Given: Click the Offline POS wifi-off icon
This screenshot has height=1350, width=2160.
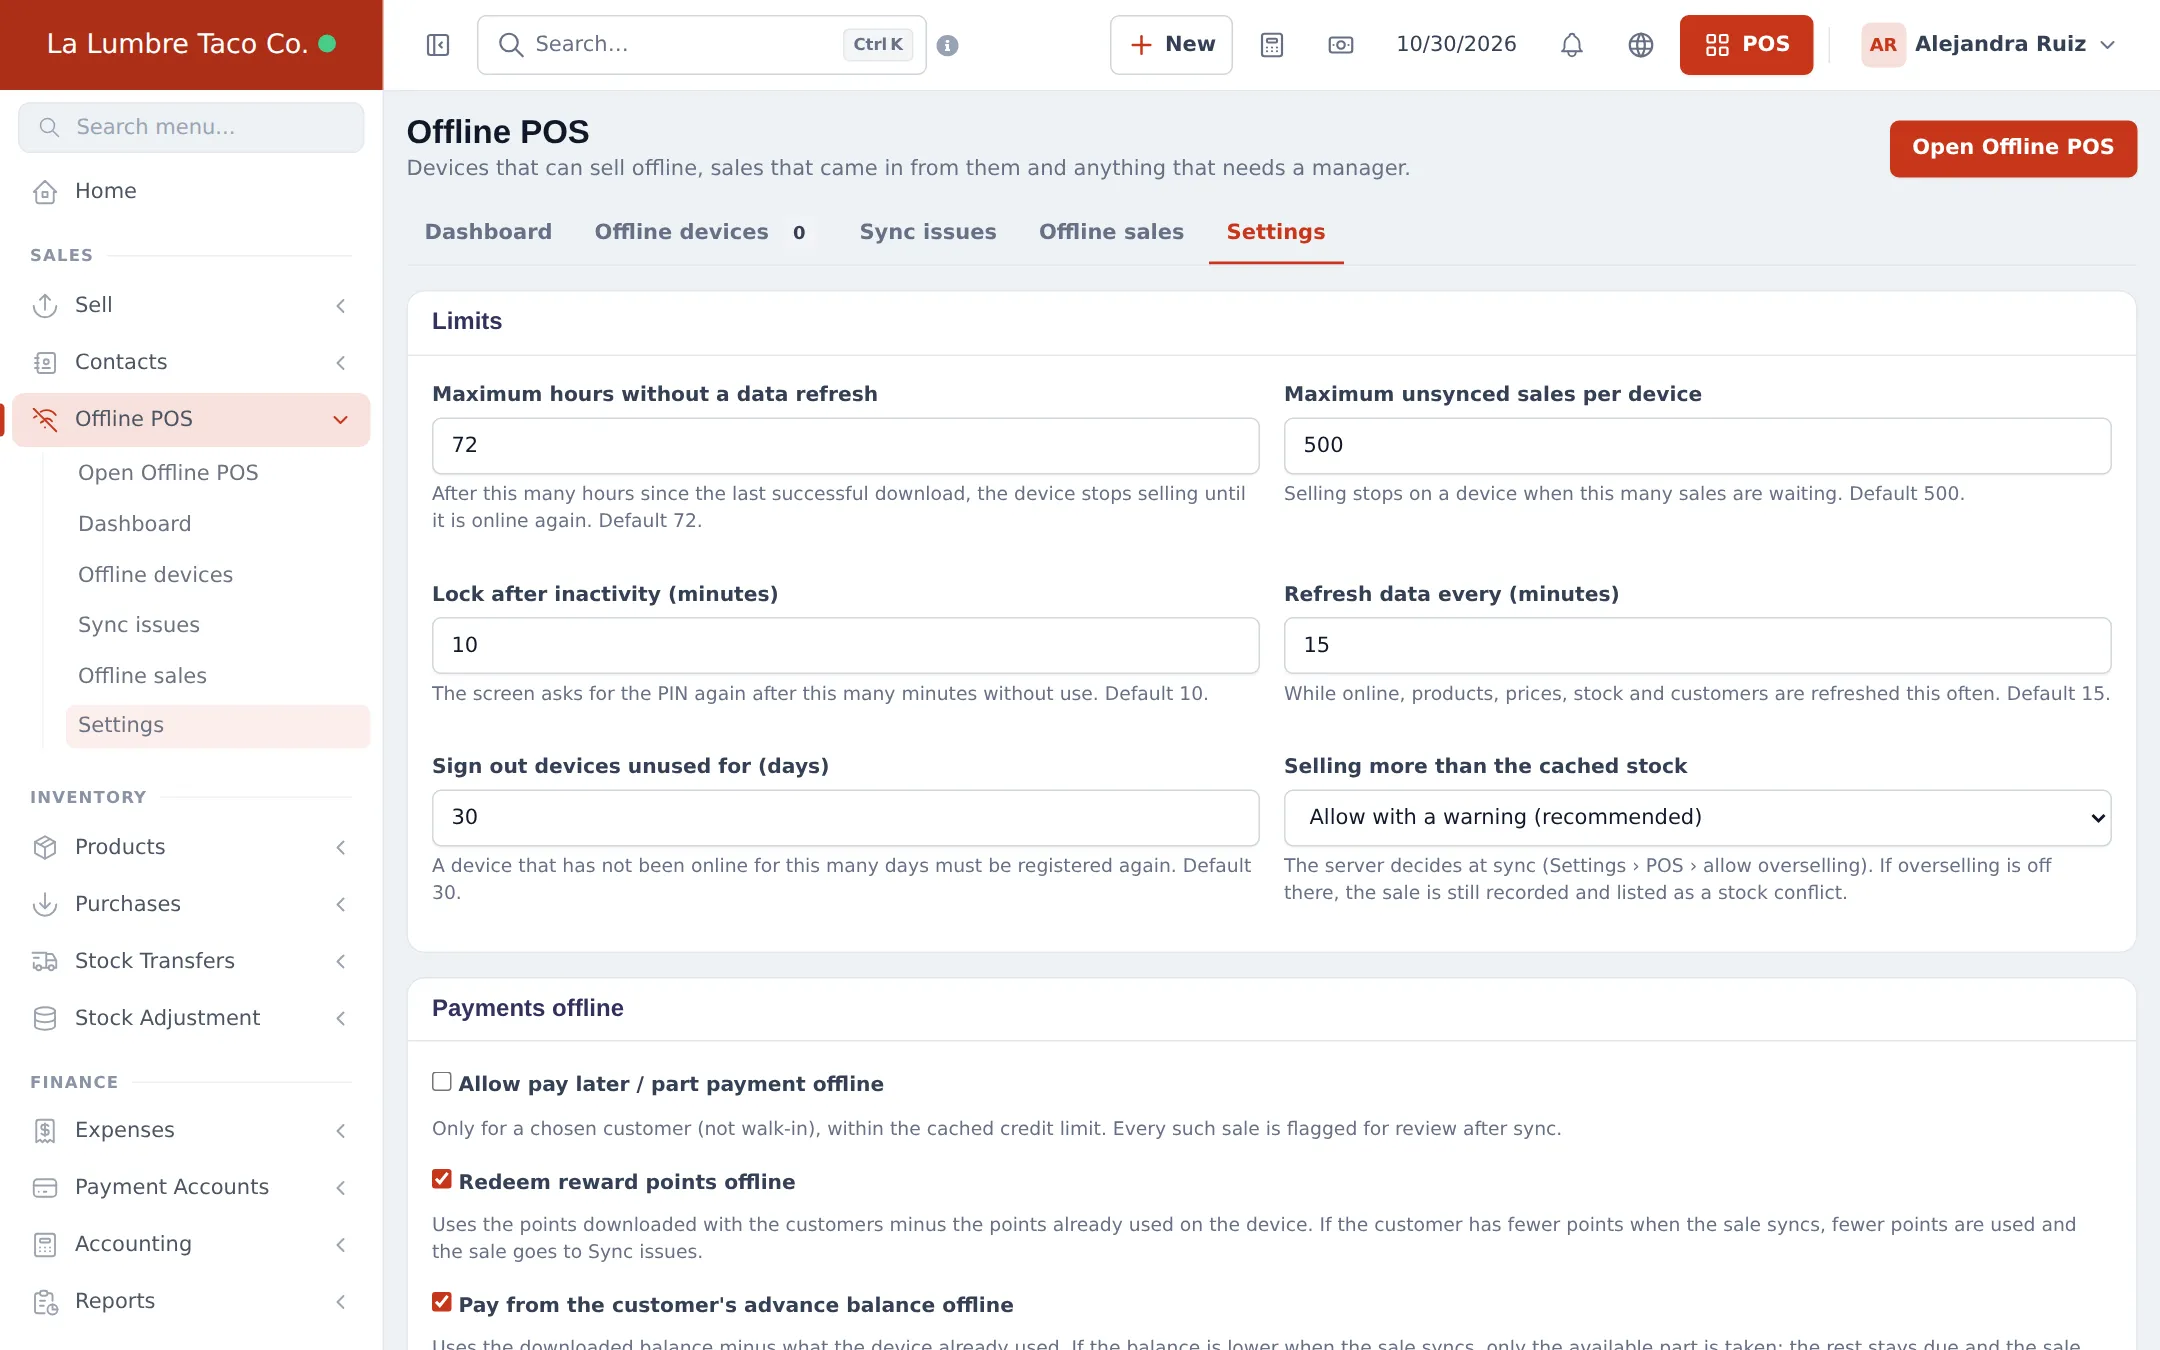Looking at the screenshot, I should [x=45, y=419].
